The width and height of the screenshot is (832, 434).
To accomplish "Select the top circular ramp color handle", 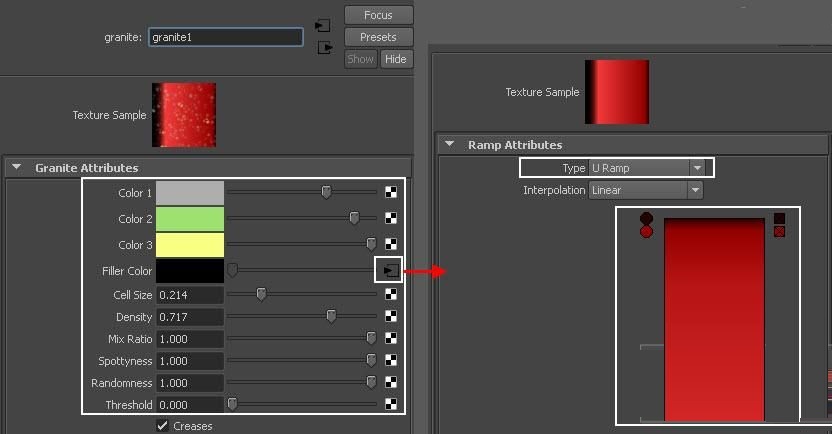I will (646, 218).
